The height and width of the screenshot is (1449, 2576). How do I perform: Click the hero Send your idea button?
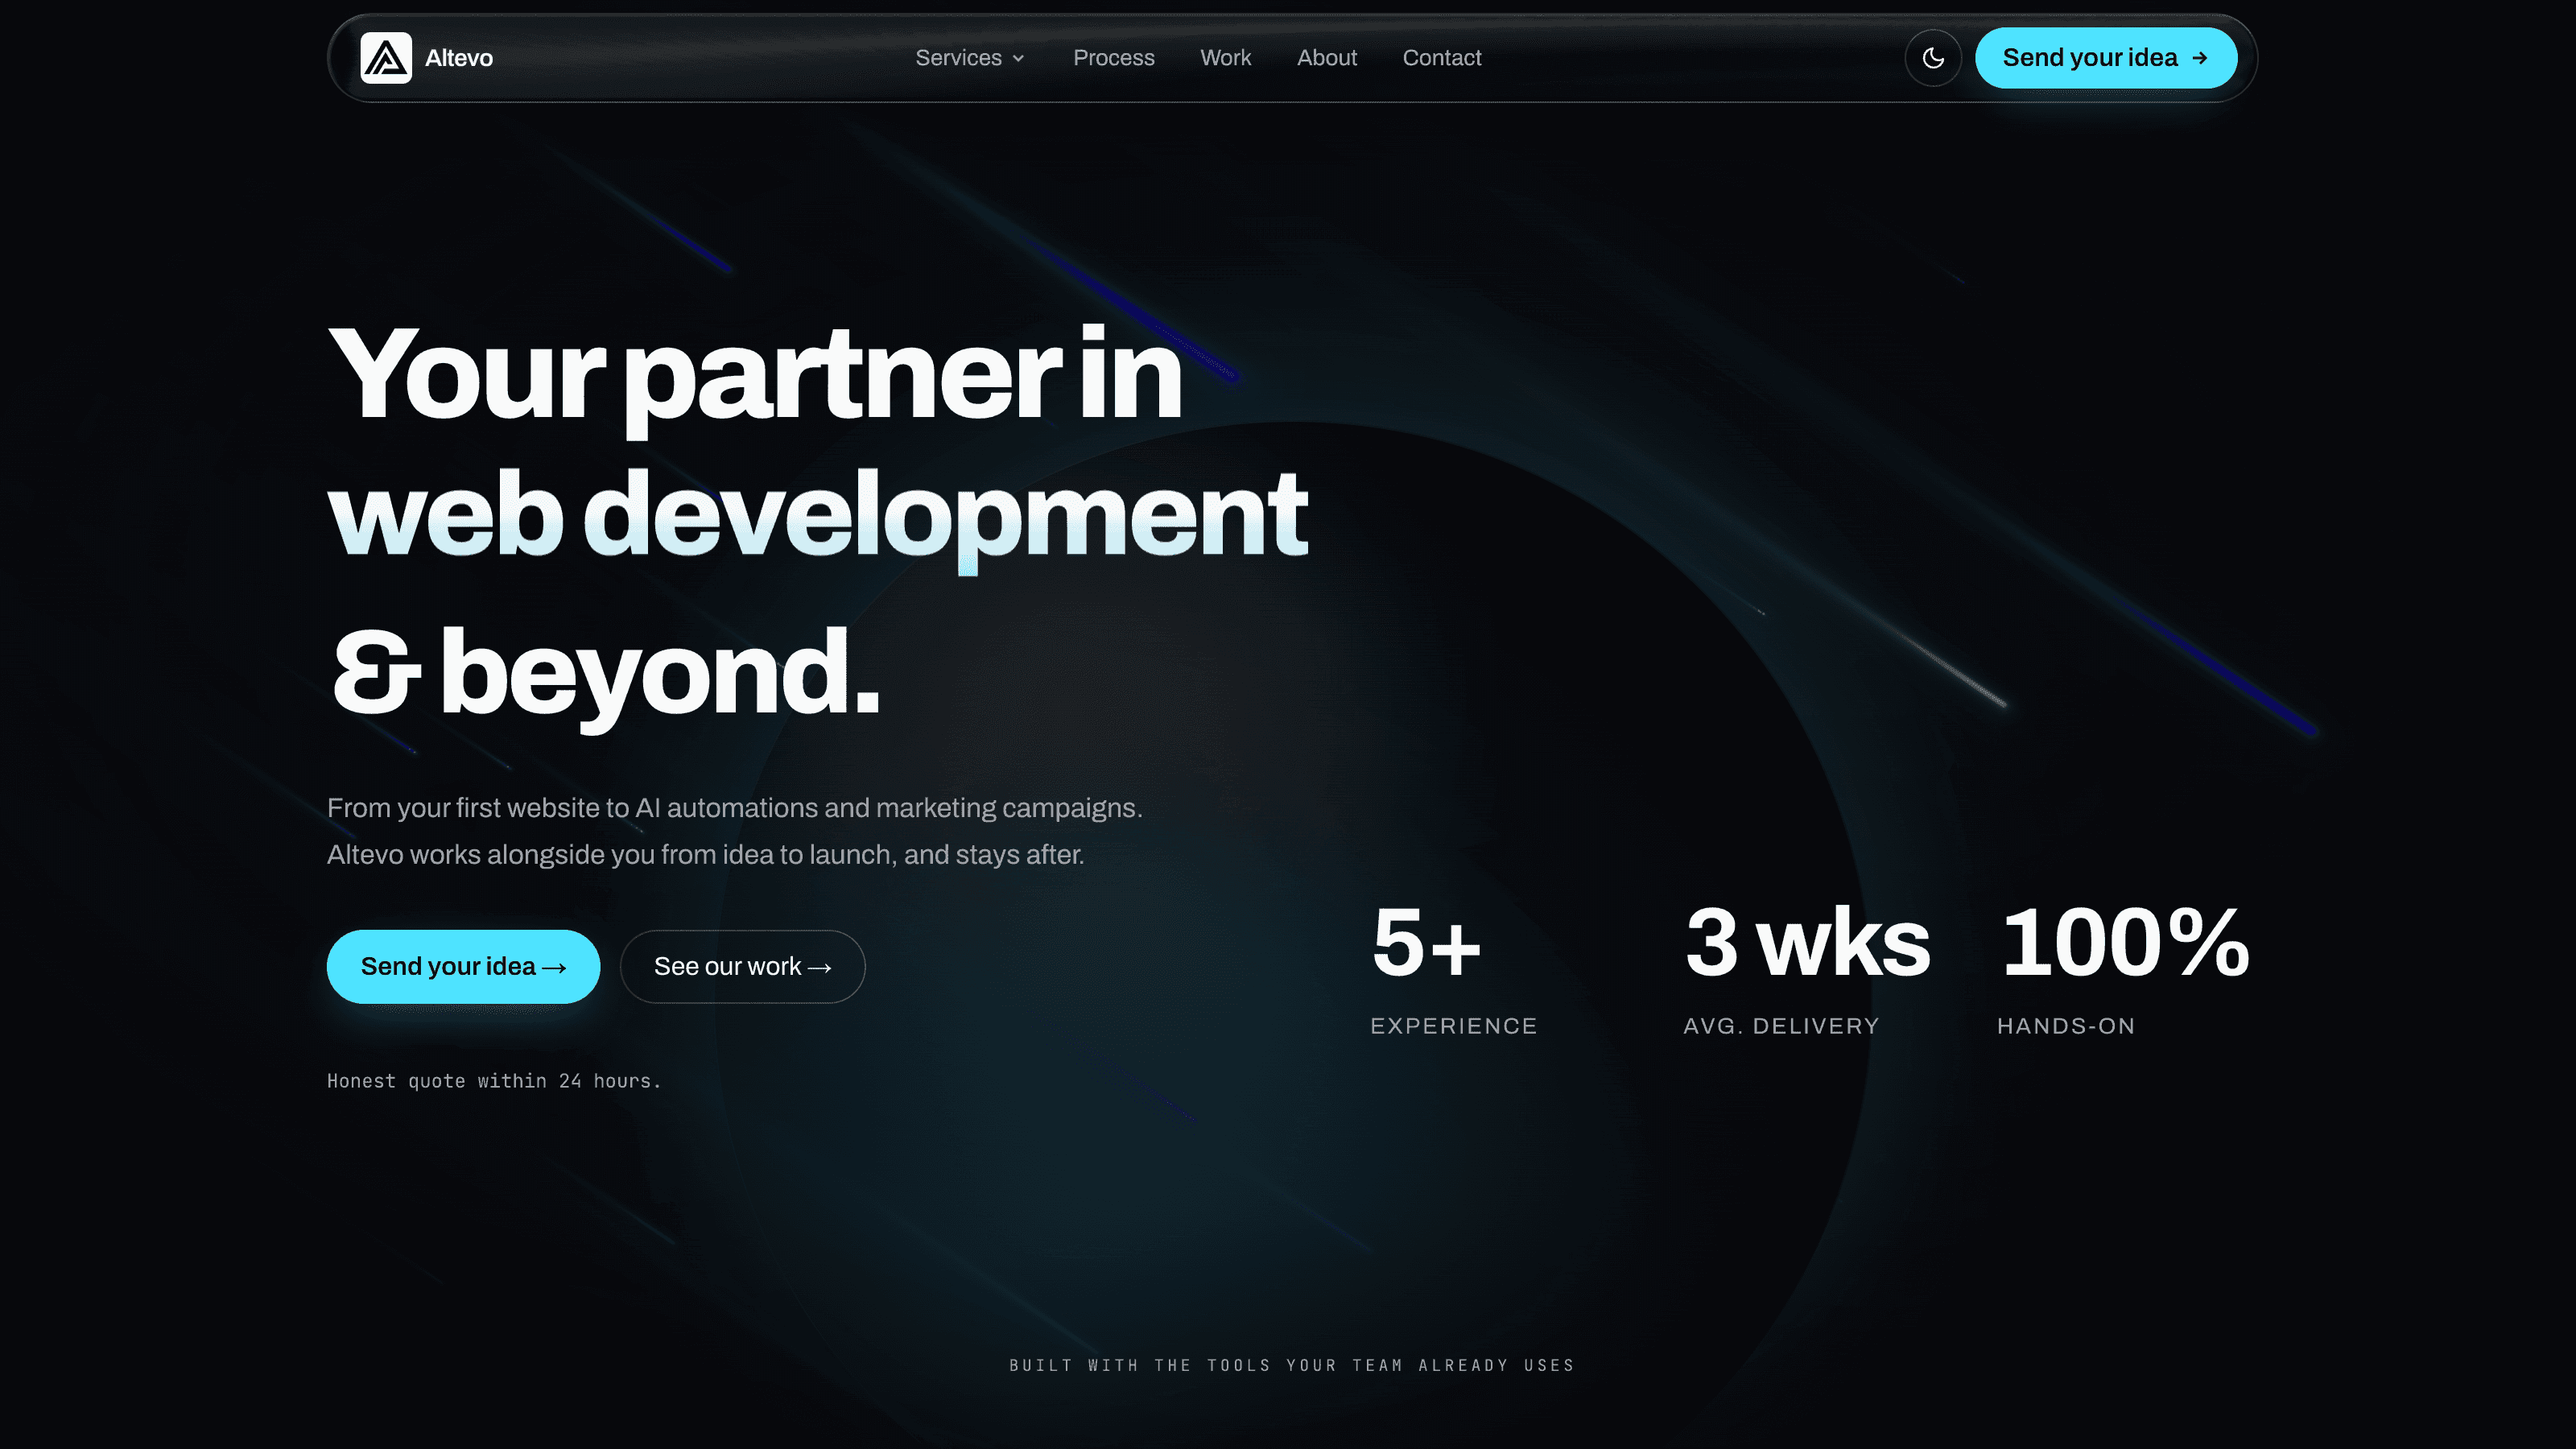click(x=463, y=966)
